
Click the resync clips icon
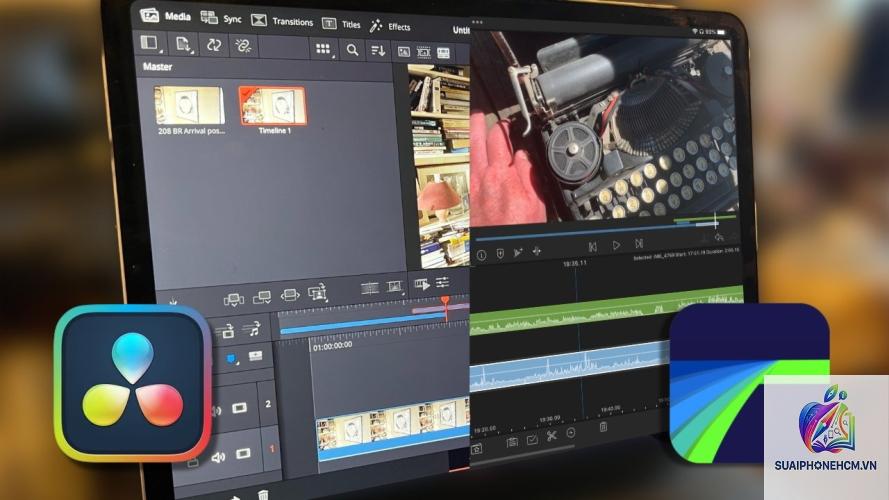coord(214,45)
